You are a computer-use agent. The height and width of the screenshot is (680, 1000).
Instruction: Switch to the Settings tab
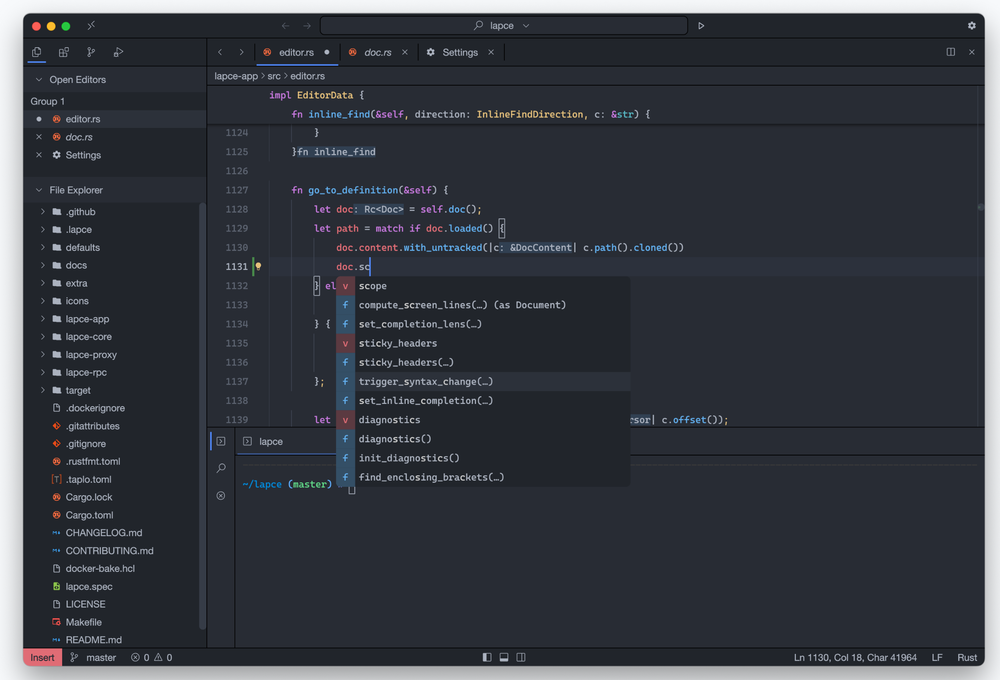tap(460, 52)
